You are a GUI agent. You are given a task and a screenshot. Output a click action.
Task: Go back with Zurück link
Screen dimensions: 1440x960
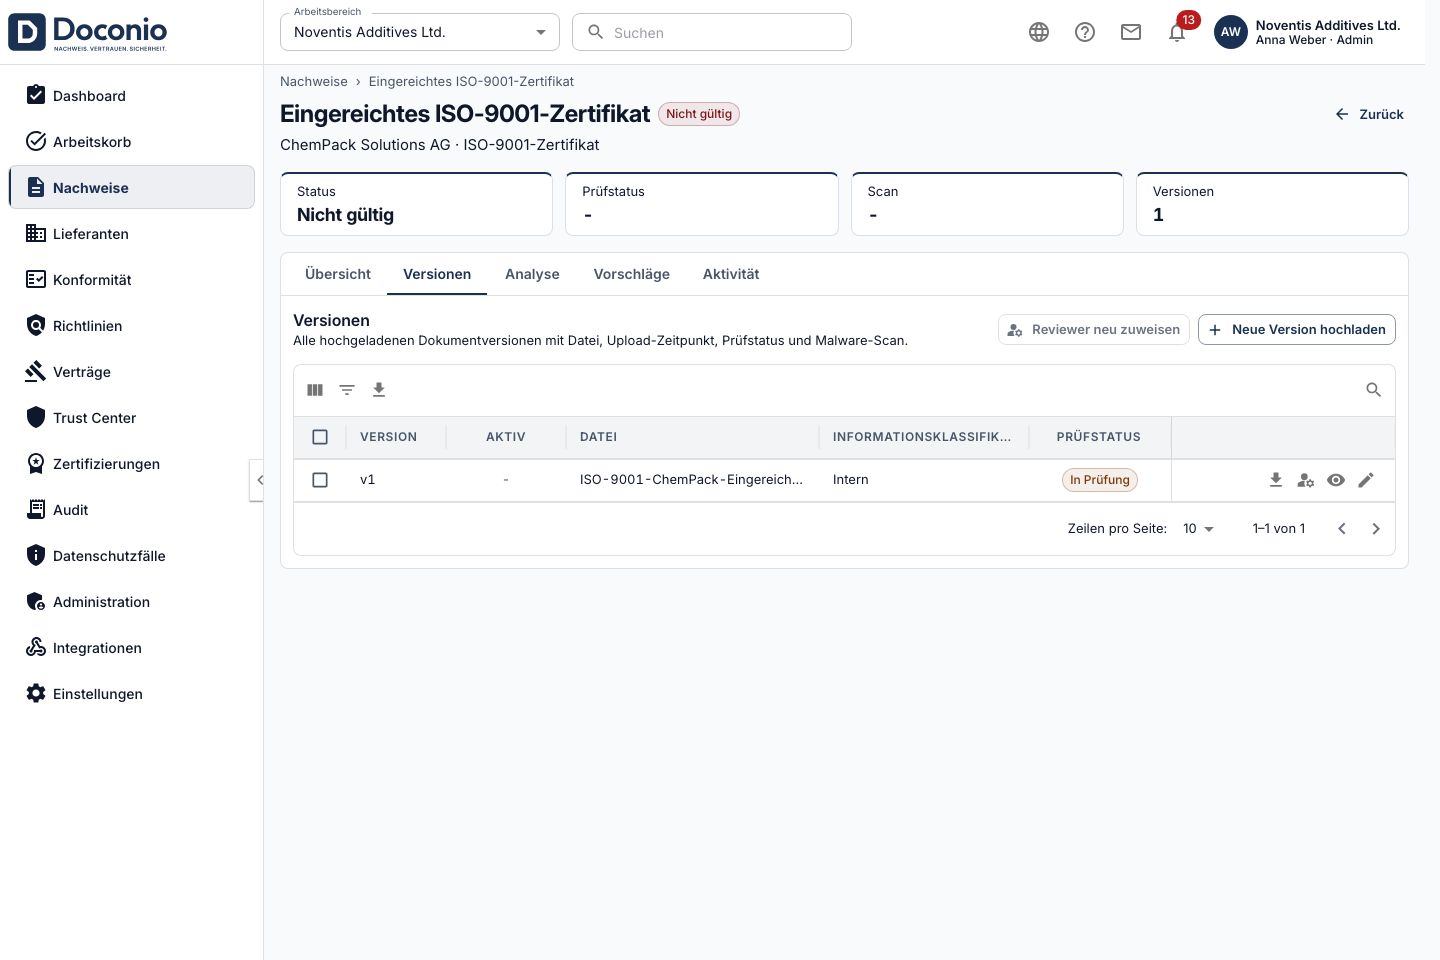(1370, 114)
